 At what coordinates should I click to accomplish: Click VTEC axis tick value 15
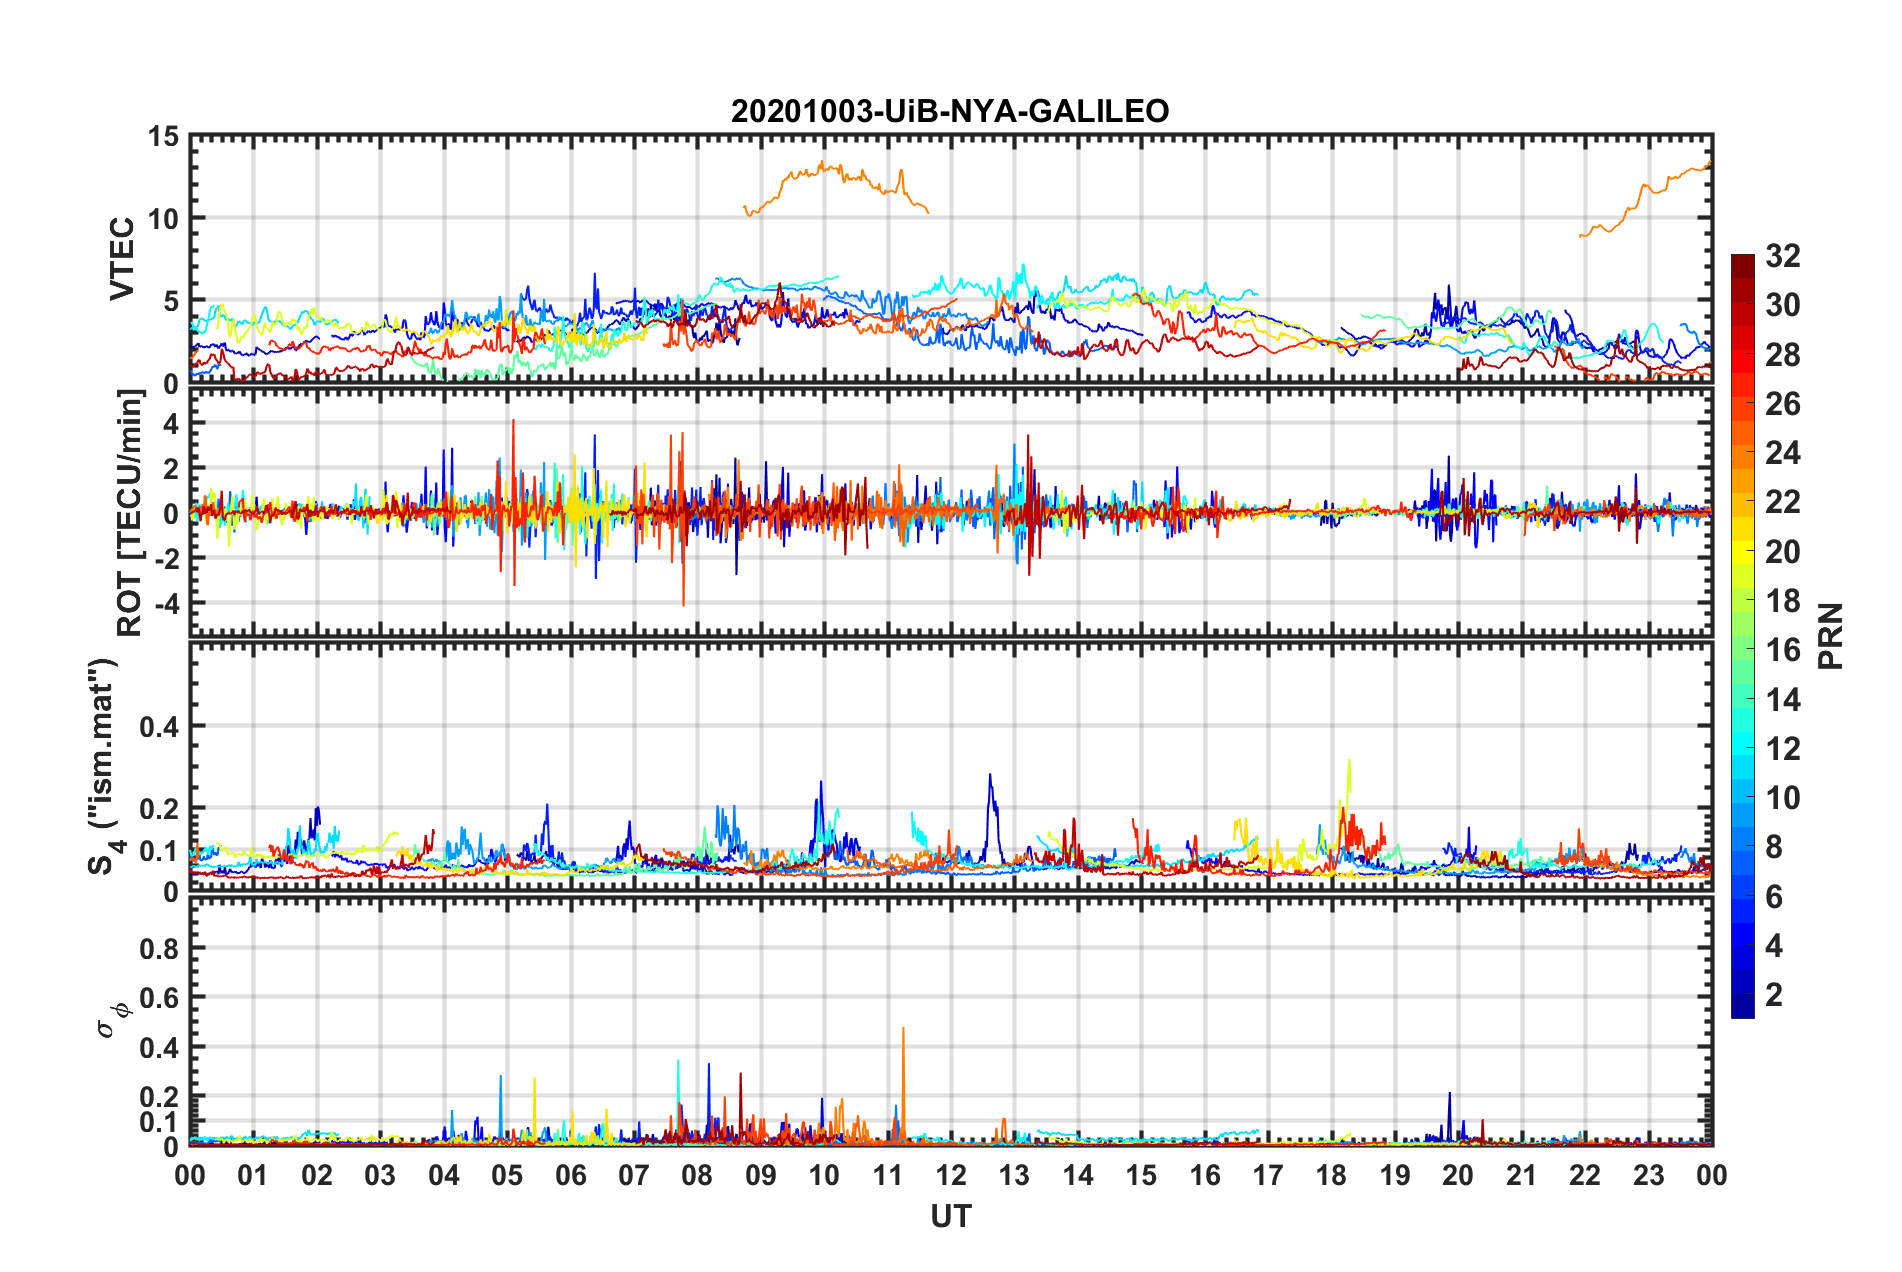point(163,137)
